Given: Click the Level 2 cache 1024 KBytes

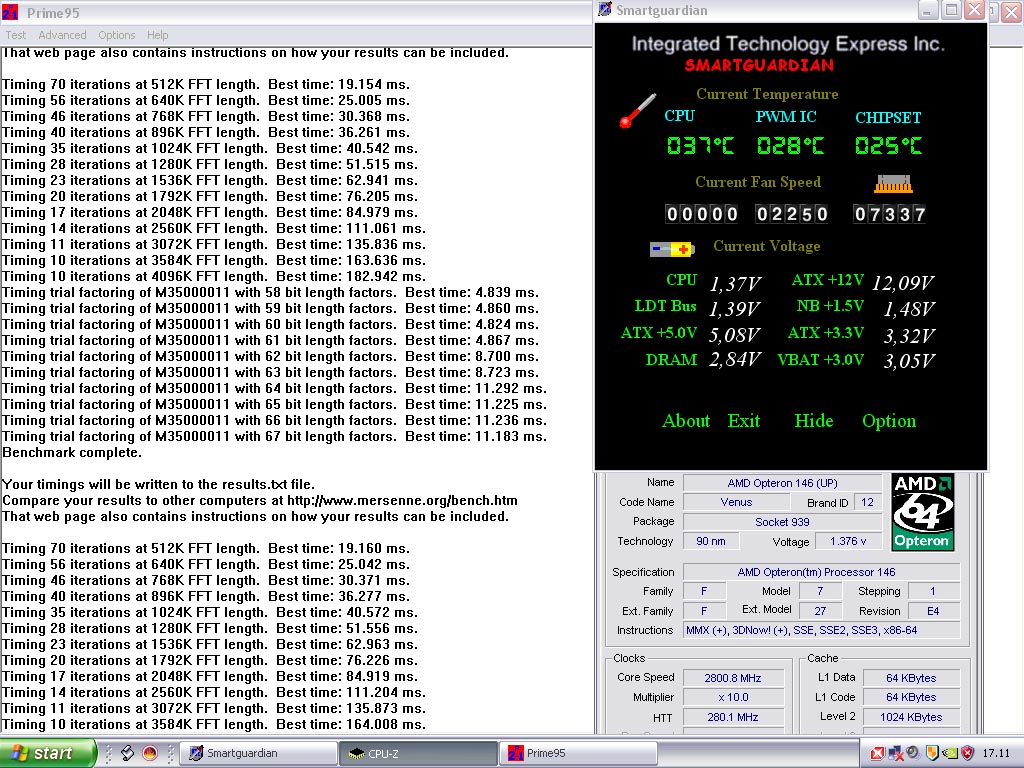Looking at the screenshot, I should (911, 717).
